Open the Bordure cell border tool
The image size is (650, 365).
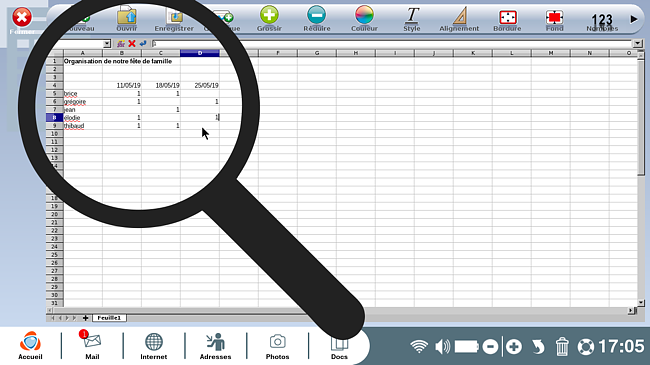tap(507, 18)
